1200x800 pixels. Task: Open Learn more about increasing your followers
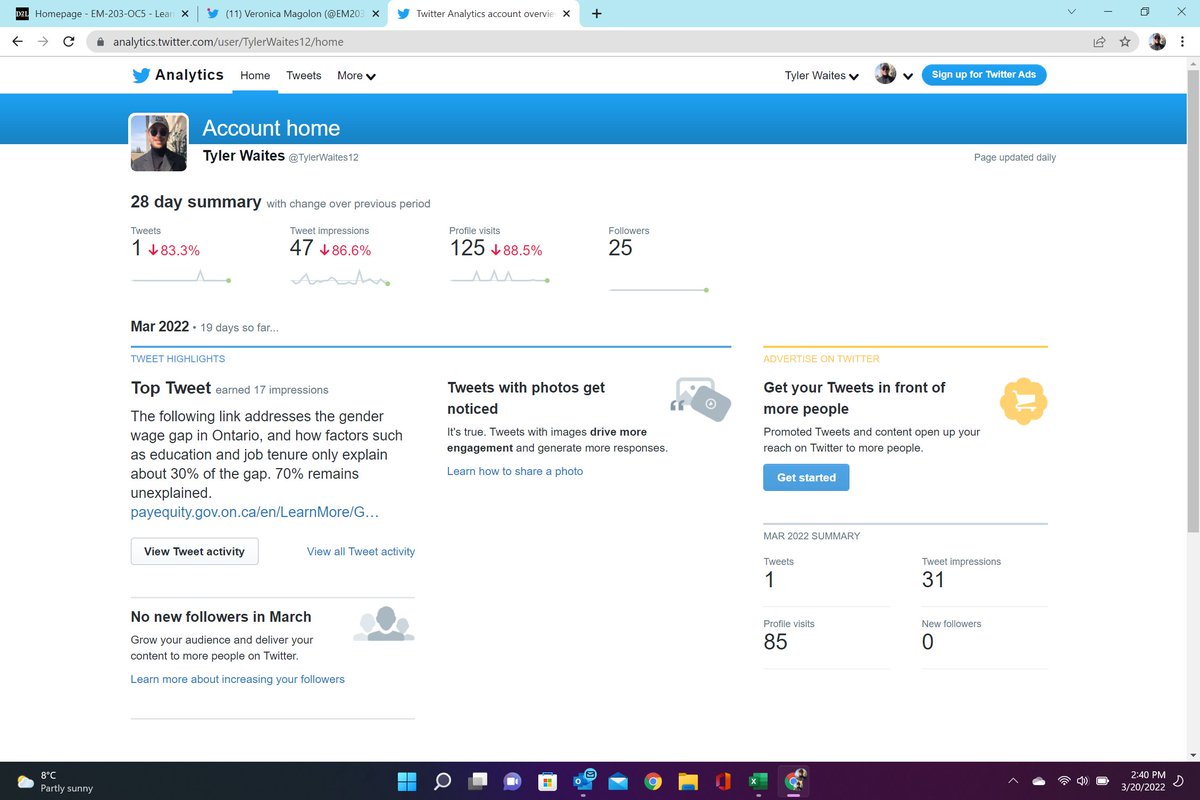click(238, 679)
